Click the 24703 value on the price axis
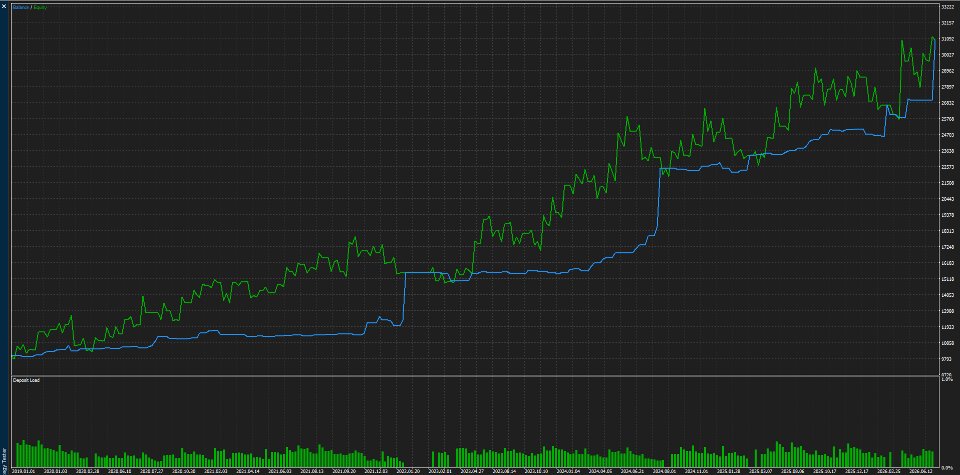The image size is (960, 475). (950, 135)
